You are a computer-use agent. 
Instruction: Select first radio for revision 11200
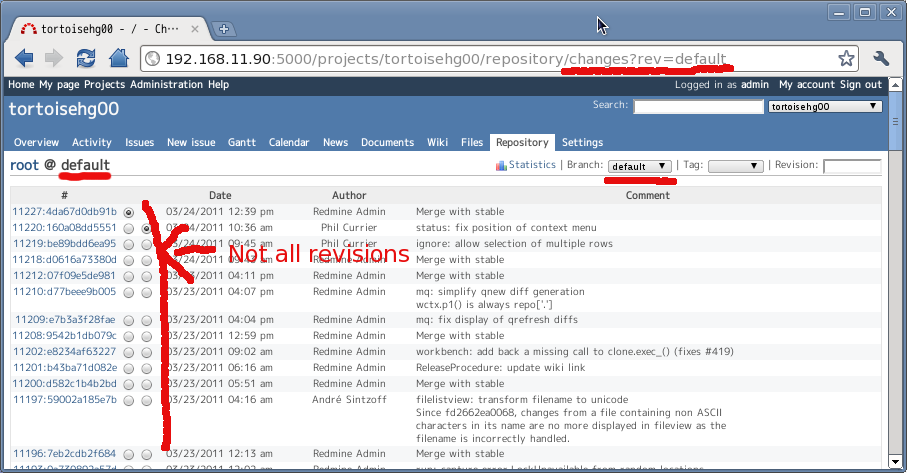coord(128,385)
